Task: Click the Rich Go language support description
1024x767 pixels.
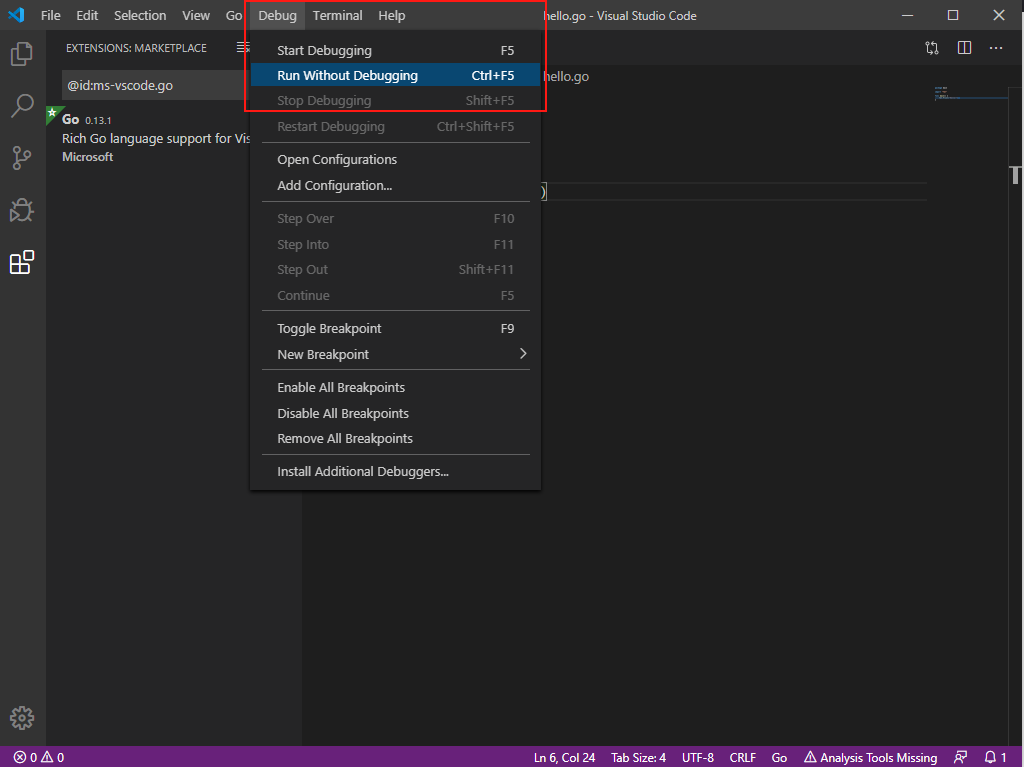Action: pyautogui.click(x=156, y=139)
